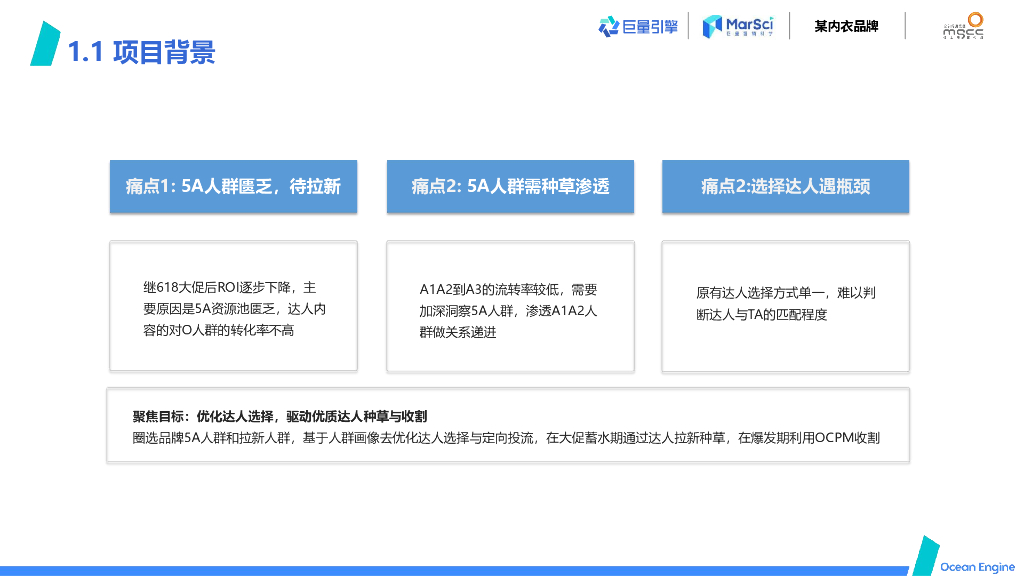Click the 巨量引擎 swirl logo icon
1024x576 pixels.
point(609,26)
